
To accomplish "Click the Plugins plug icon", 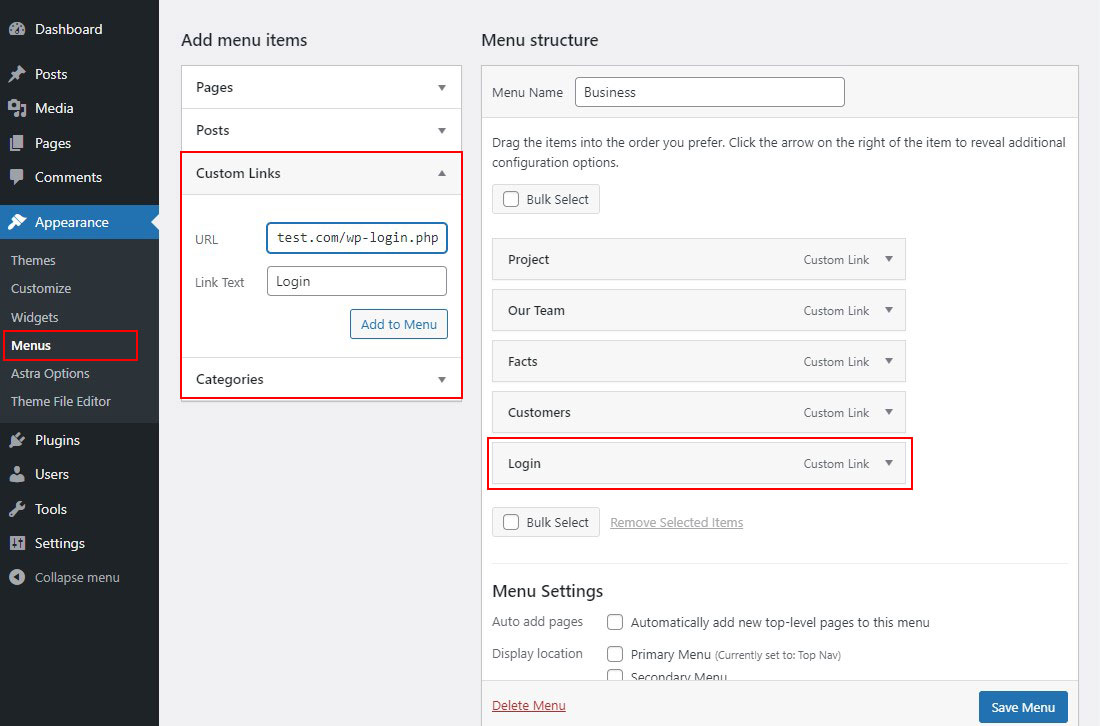I will tap(17, 440).
